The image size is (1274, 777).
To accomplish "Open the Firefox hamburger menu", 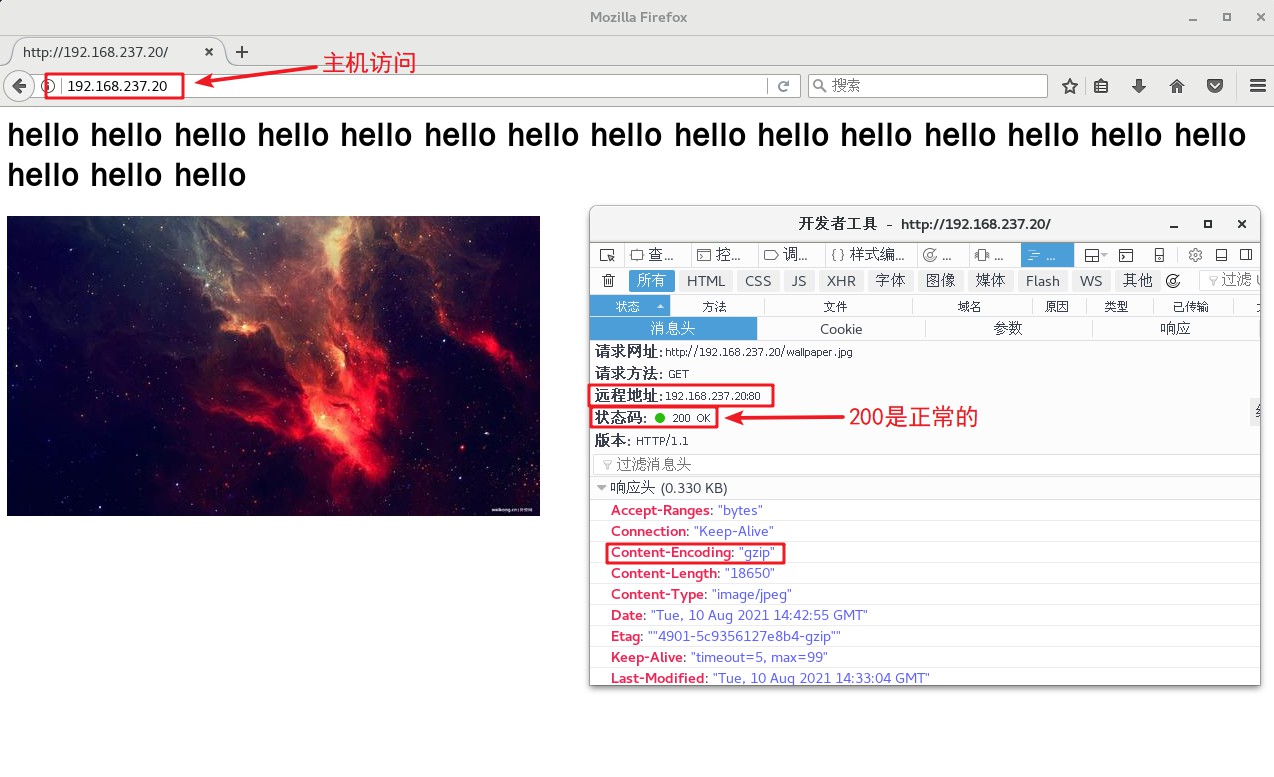I will pos(1258,86).
